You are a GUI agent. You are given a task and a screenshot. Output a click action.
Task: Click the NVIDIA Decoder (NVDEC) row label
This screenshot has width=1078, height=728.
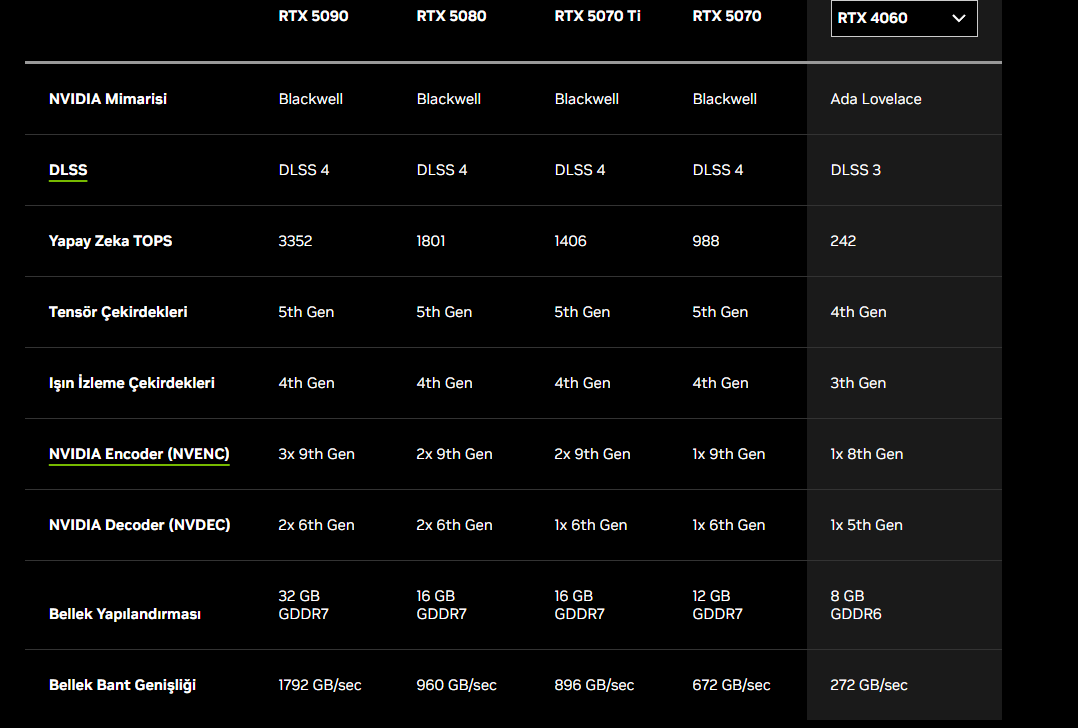(140, 525)
